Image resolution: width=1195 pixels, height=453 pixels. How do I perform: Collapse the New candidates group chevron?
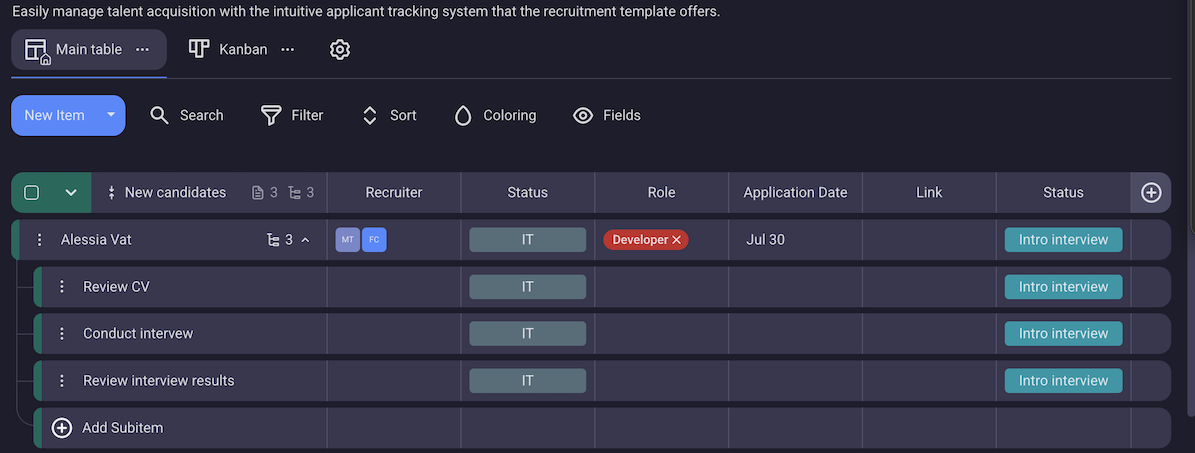[71, 192]
